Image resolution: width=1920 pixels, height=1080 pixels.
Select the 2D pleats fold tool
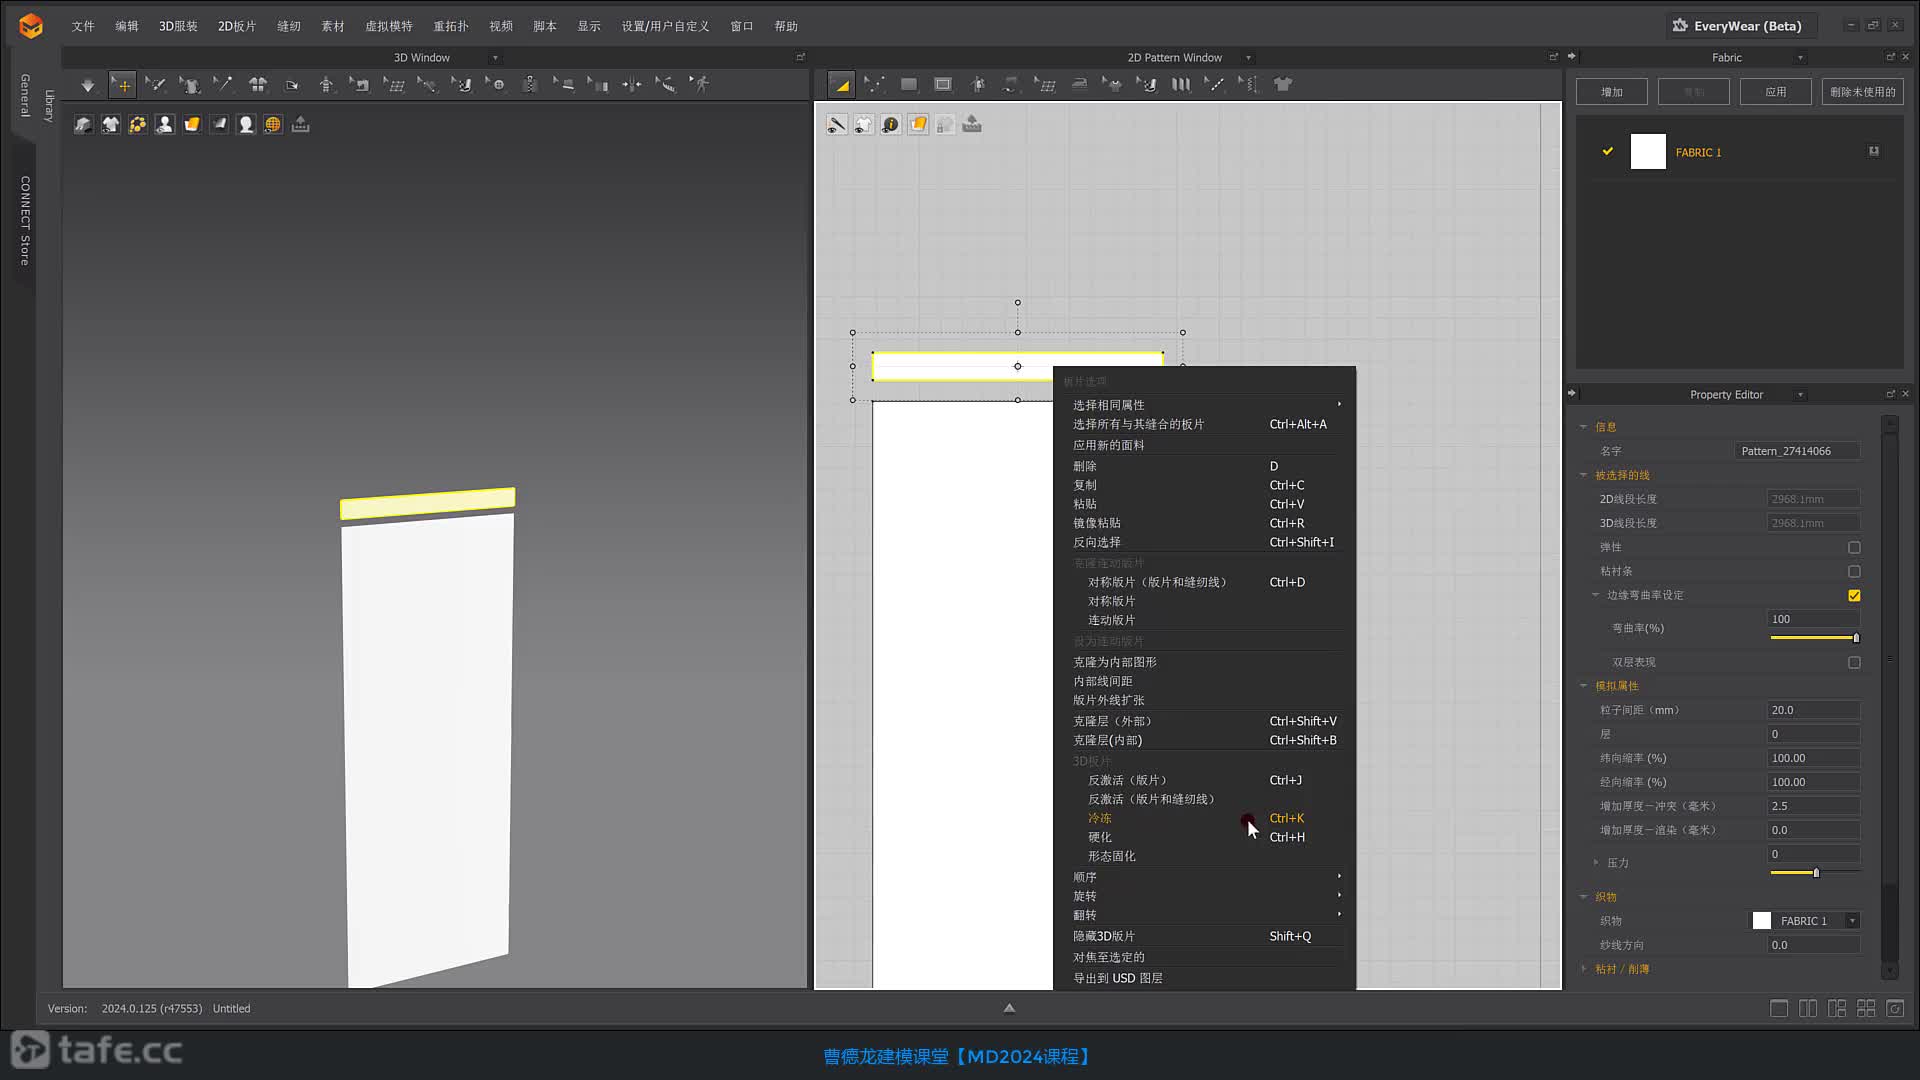pos(1181,85)
